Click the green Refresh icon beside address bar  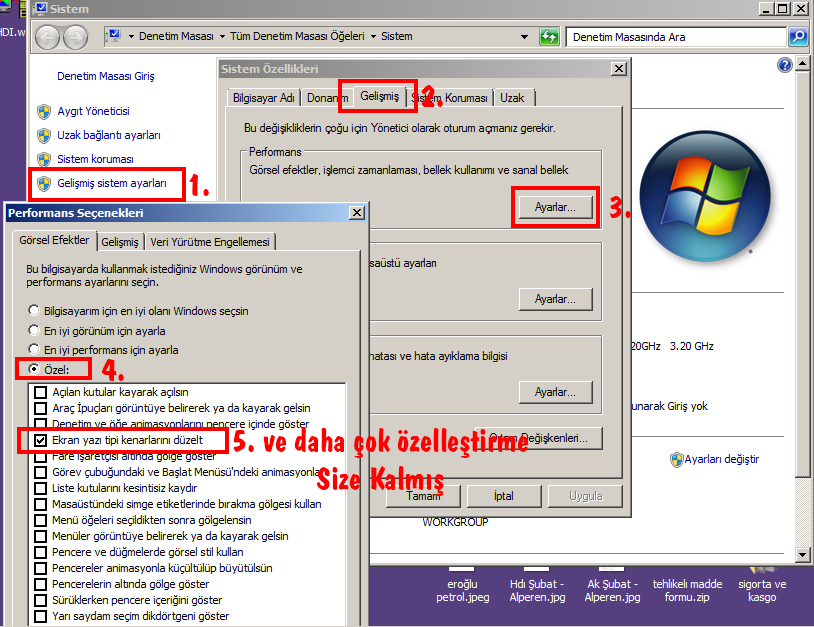[549, 37]
